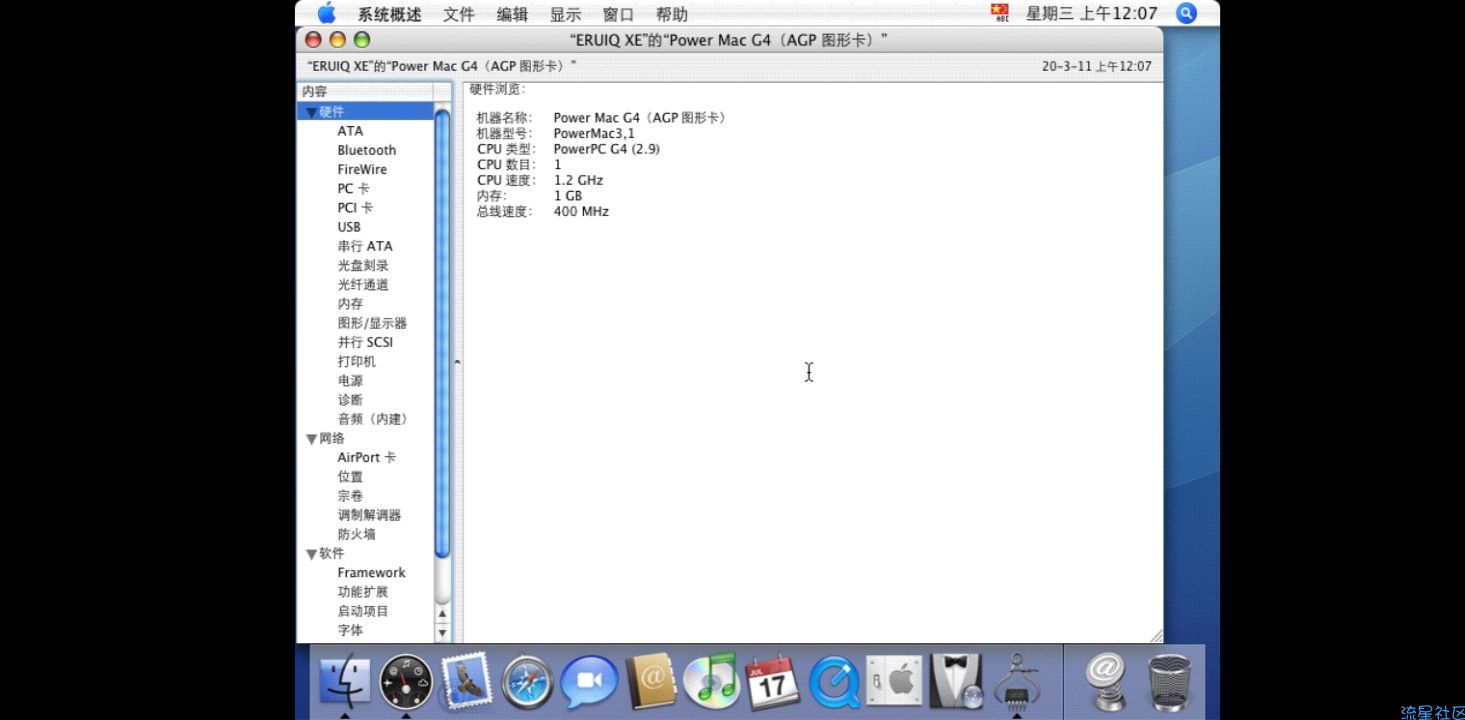
Task: Select 功能扩展 in the sidebar
Action: pyautogui.click(x=363, y=591)
